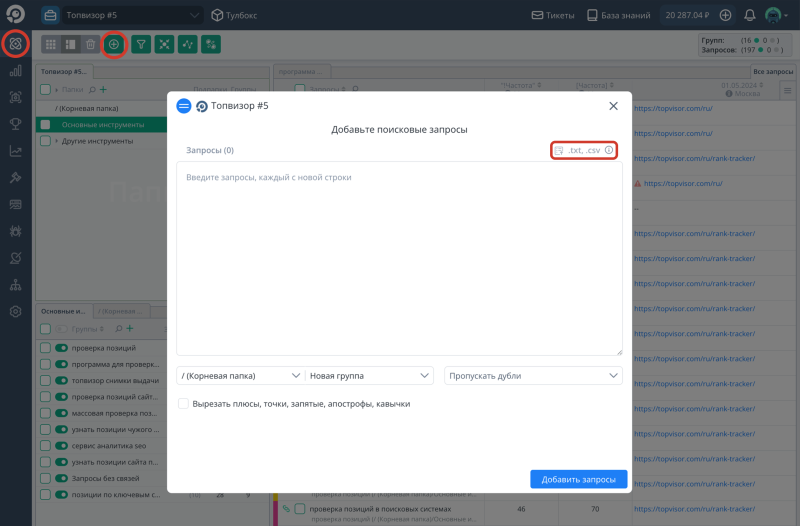Image resolution: width=800 pixels, height=526 pixels.
Task: Toggle the switch for 'проверка позиций' group
Action: (x=62, y=348)
